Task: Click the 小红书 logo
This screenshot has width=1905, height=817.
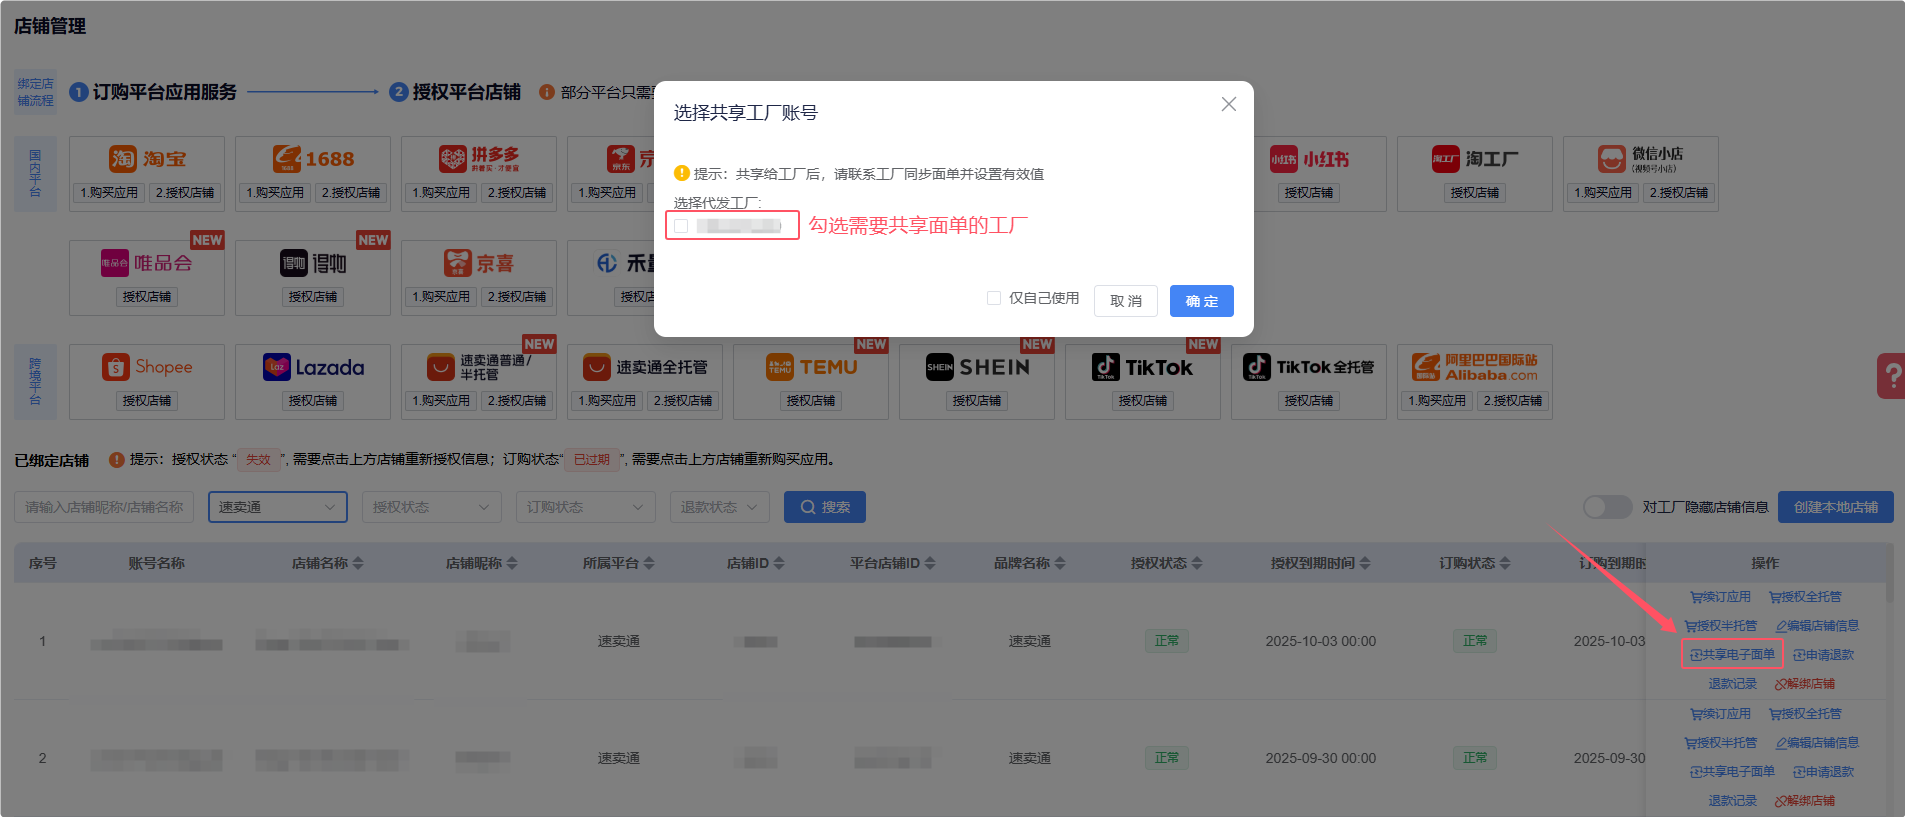Action: pyautogui.click(x=1309, y=159)
